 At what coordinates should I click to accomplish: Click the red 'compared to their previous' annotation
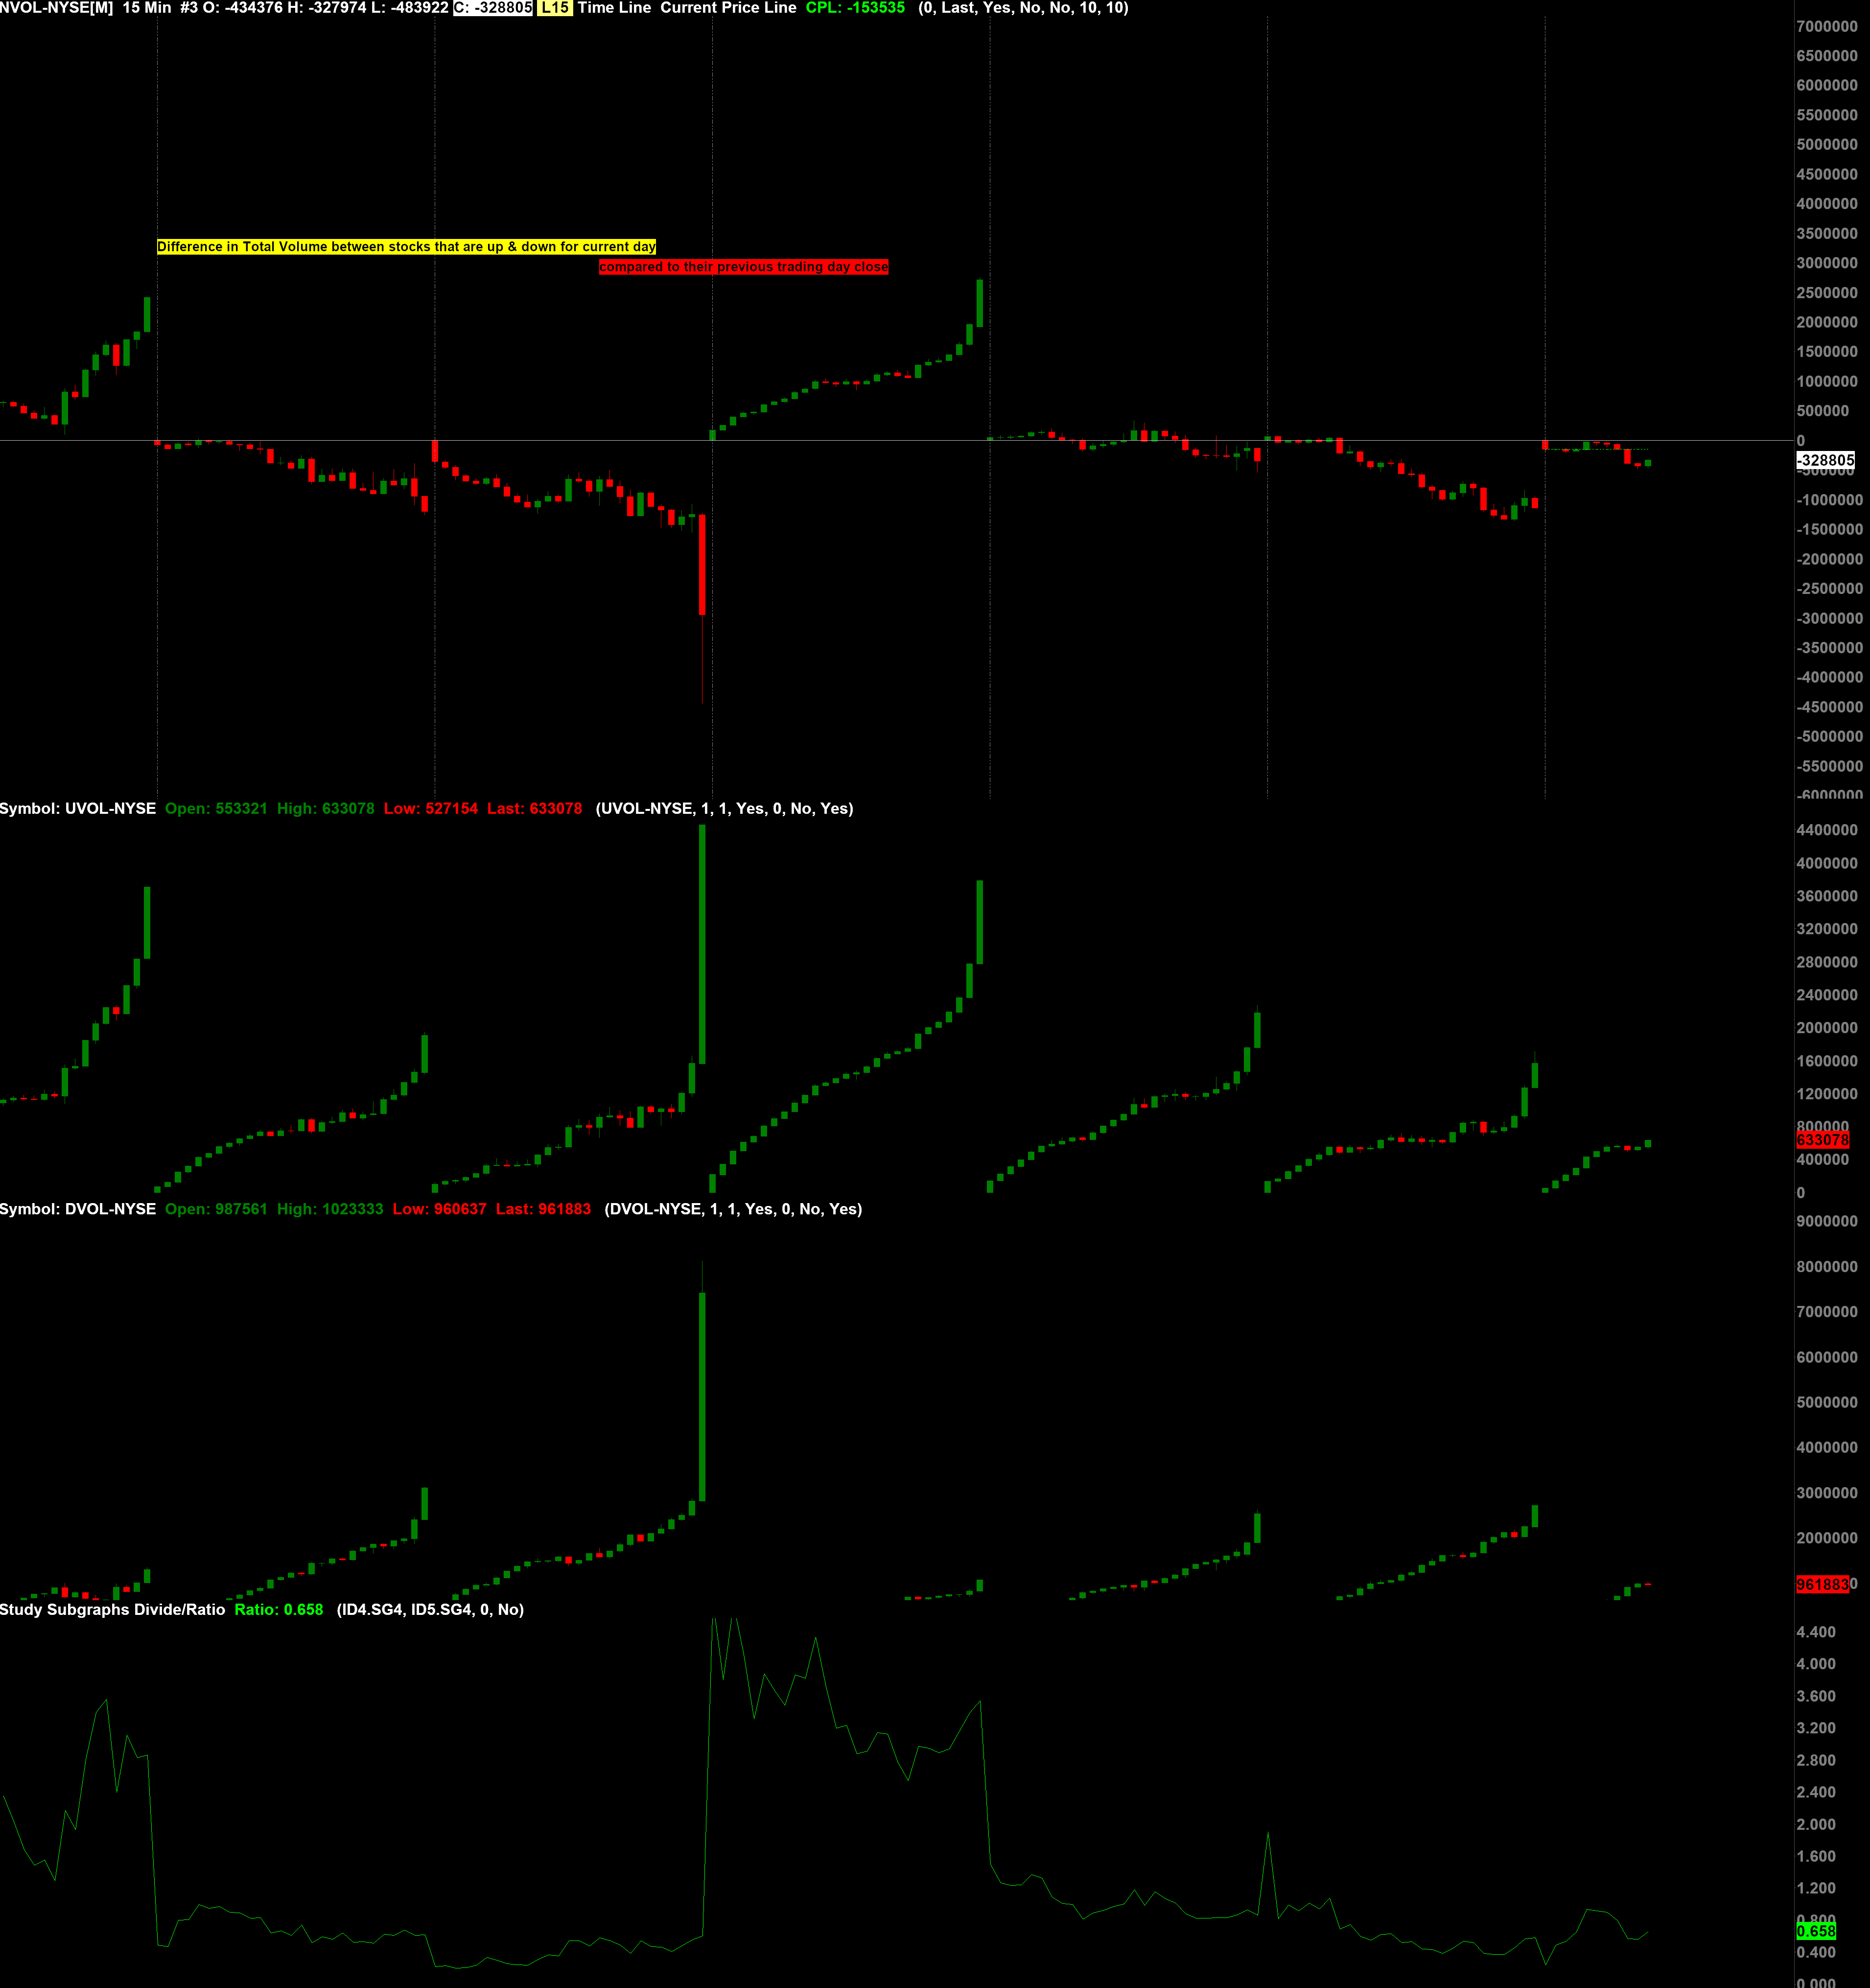pyautogui.click(x=743, y=267)
